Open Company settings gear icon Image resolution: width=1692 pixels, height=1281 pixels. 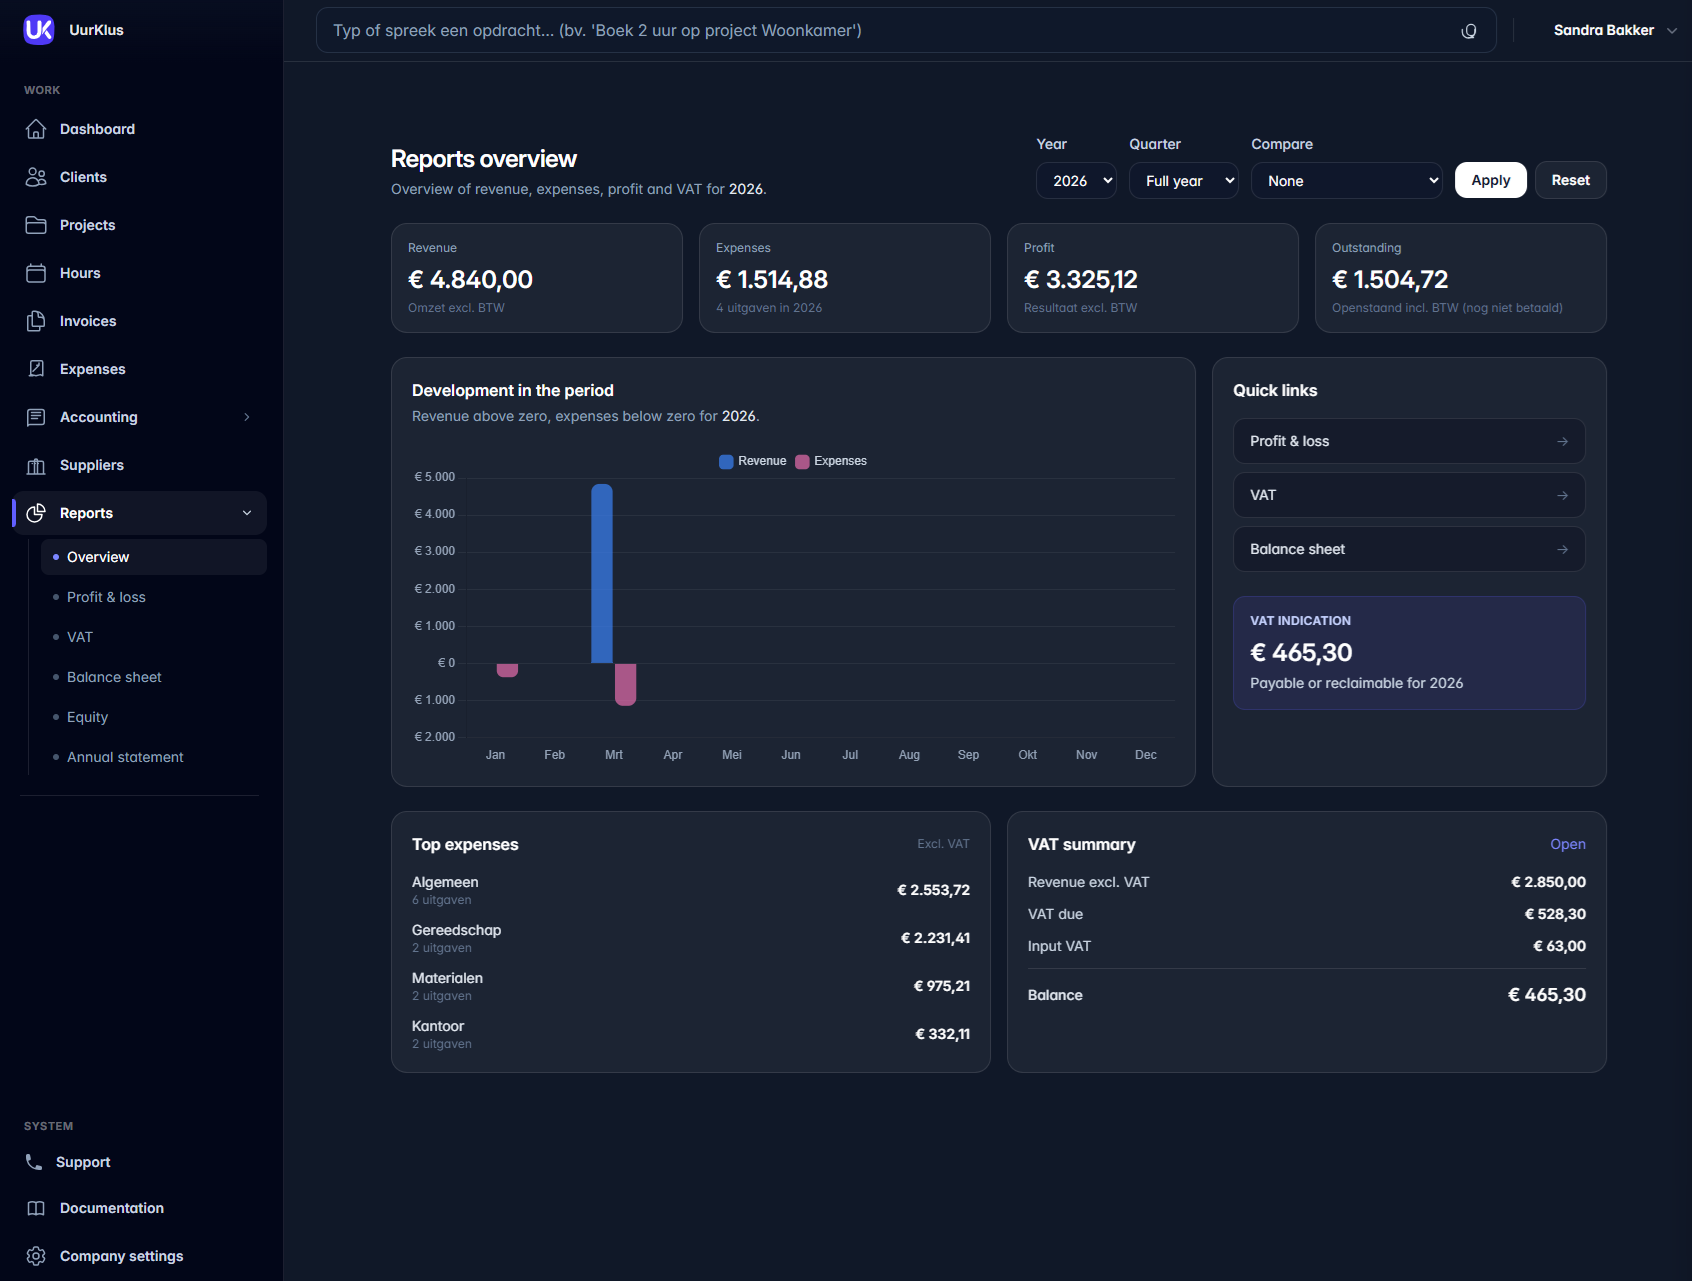point(36,1256)
